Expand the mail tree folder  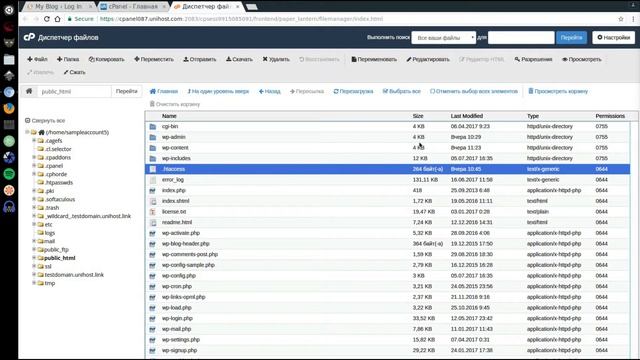(x=34, y=241)
